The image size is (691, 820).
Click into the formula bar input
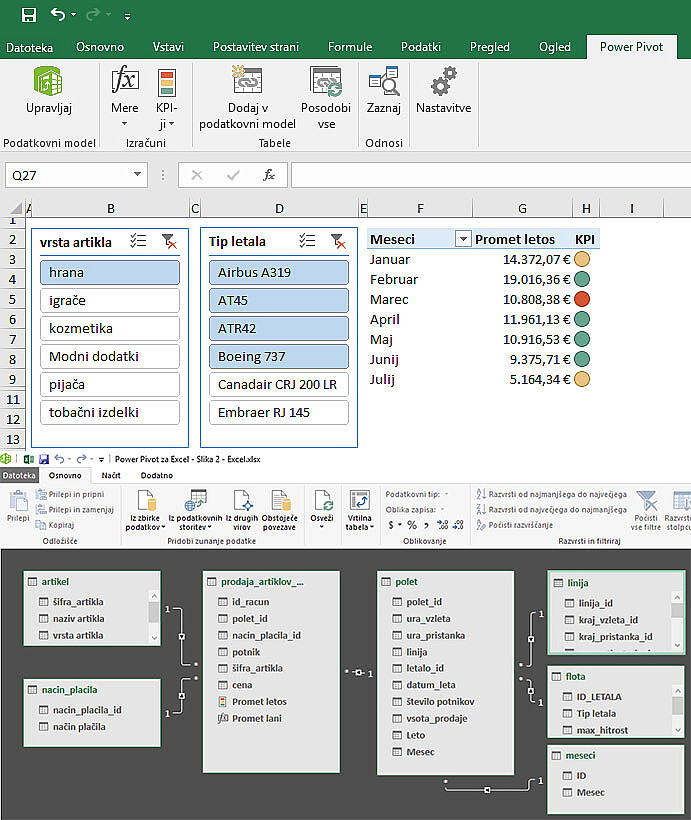point(491,175)
